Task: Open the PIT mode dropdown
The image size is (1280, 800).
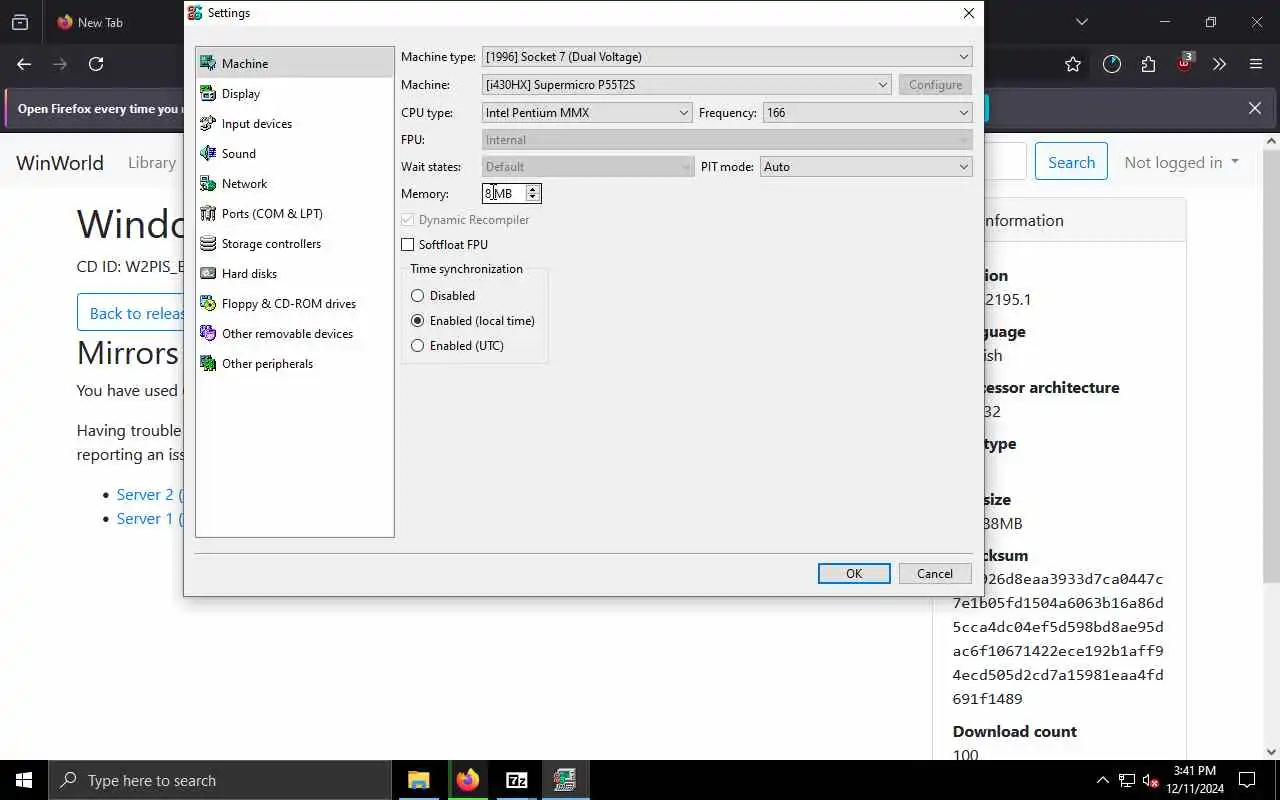Action: 866,167
